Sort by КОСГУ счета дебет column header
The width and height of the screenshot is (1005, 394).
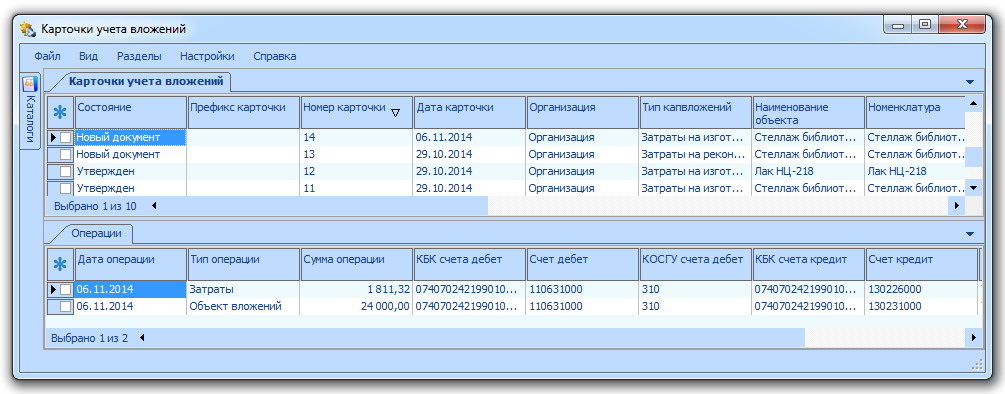click(695, 265)
